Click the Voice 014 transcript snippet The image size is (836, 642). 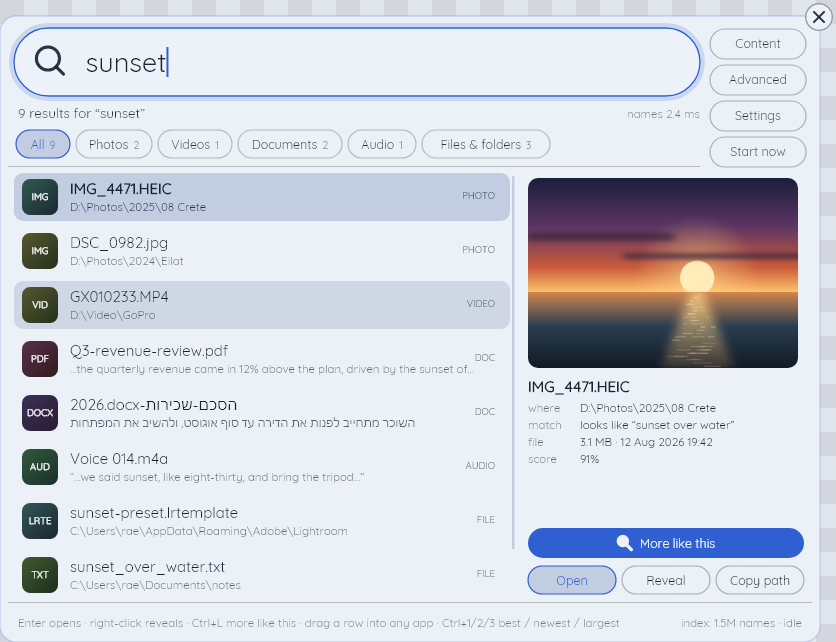pos(217,477)
